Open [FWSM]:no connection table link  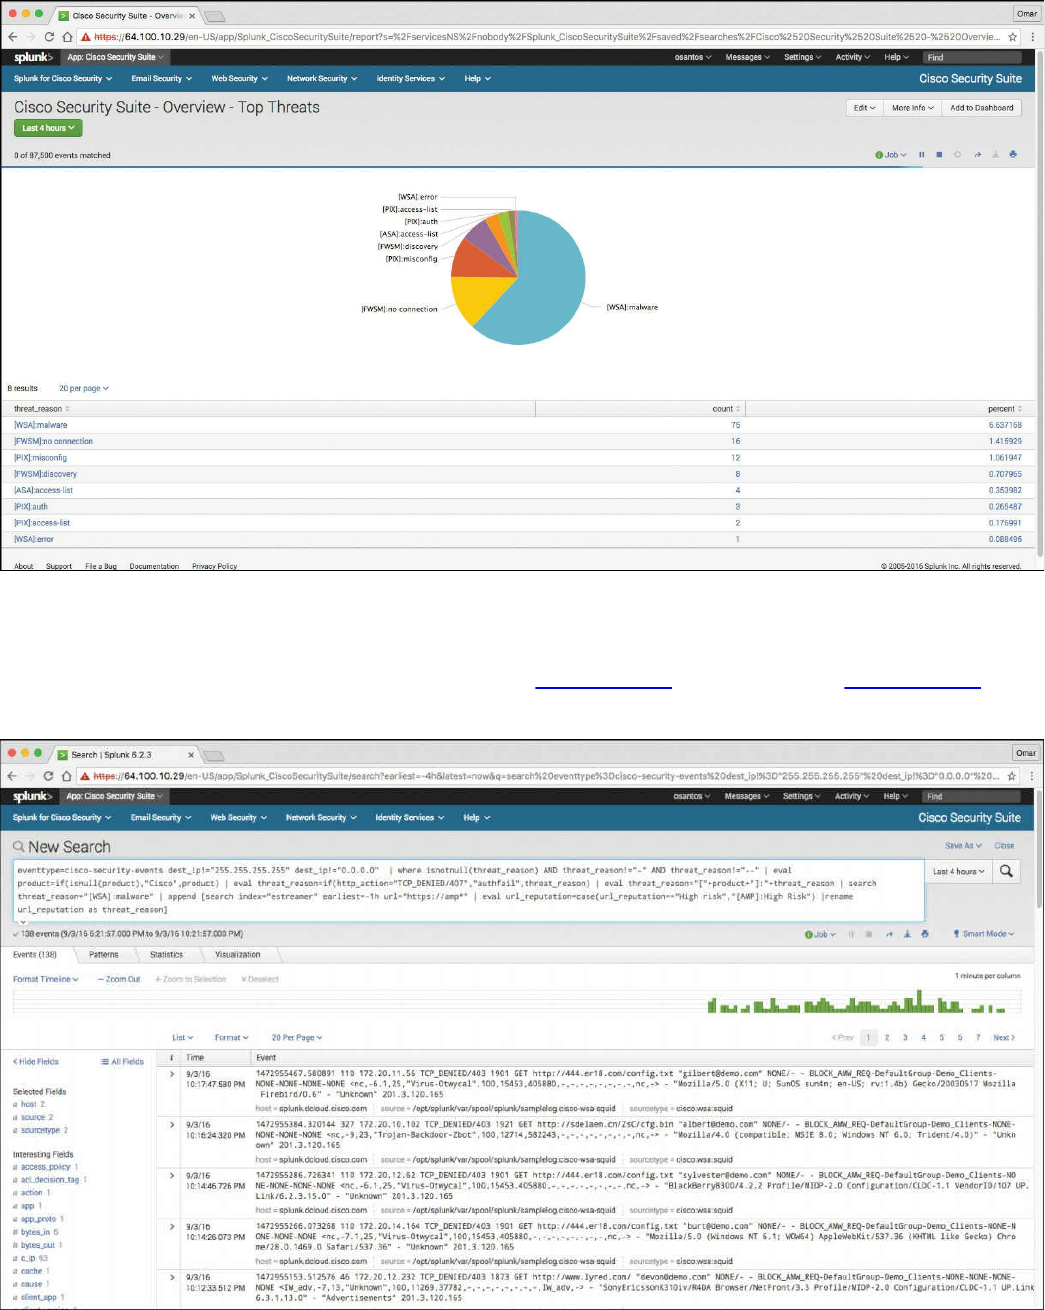pyautogui.click(x=53, y=441)
